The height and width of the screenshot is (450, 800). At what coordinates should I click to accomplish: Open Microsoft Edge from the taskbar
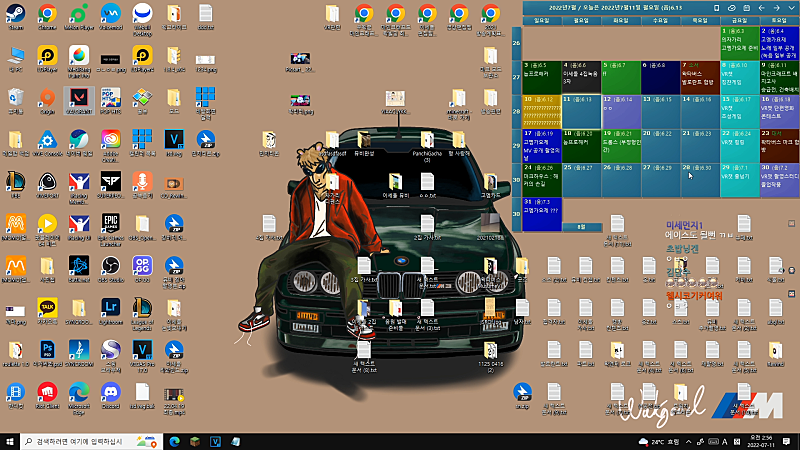(x=174, y=441)
